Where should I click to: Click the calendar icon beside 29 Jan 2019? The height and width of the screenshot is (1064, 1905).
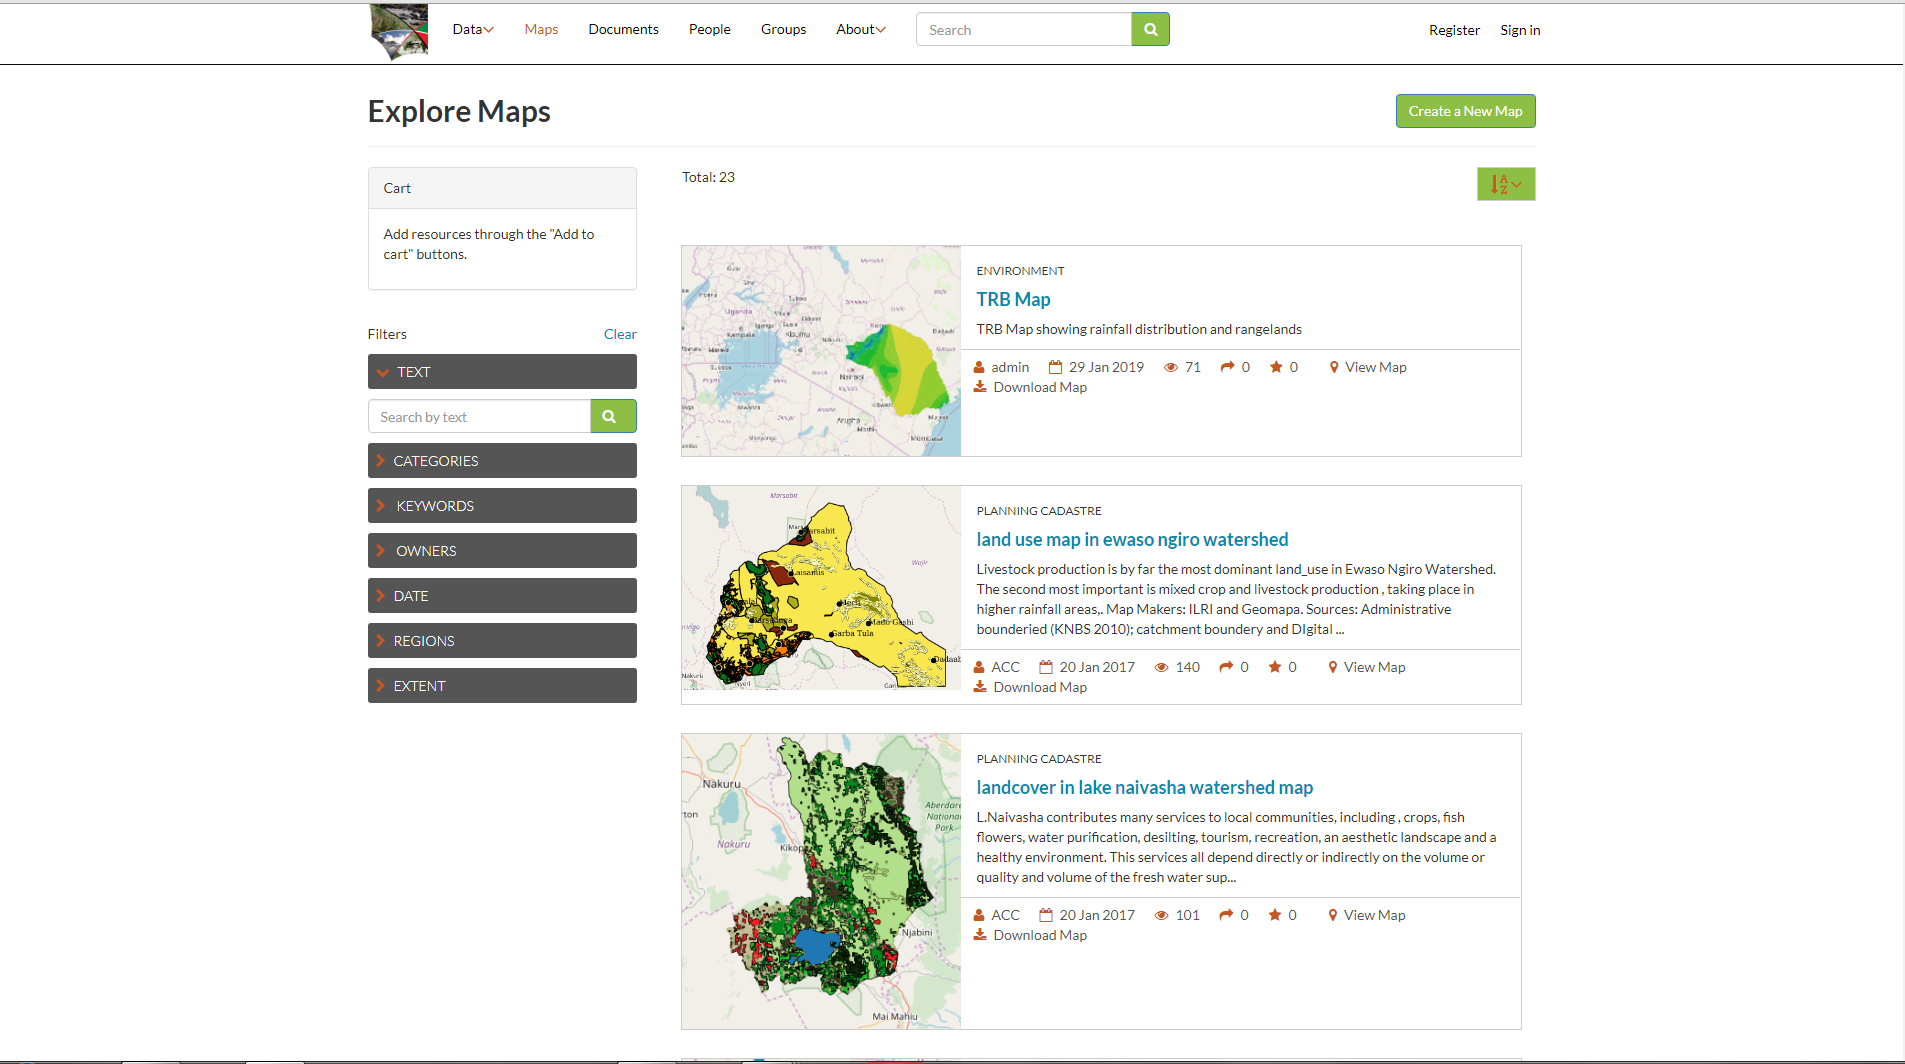pos(1054,367)
